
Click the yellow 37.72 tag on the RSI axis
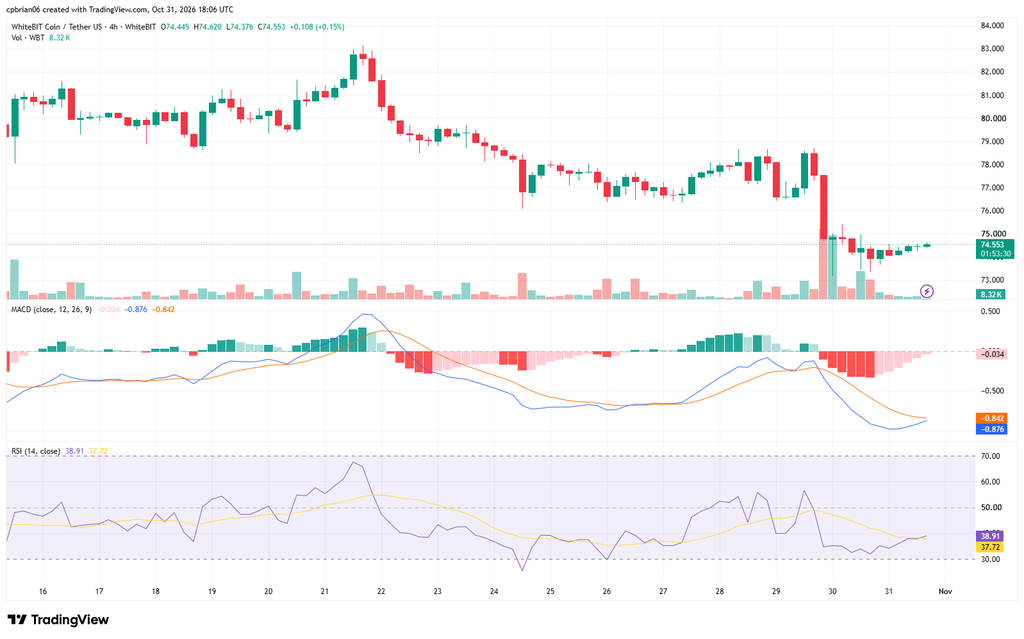pos(989,547)
